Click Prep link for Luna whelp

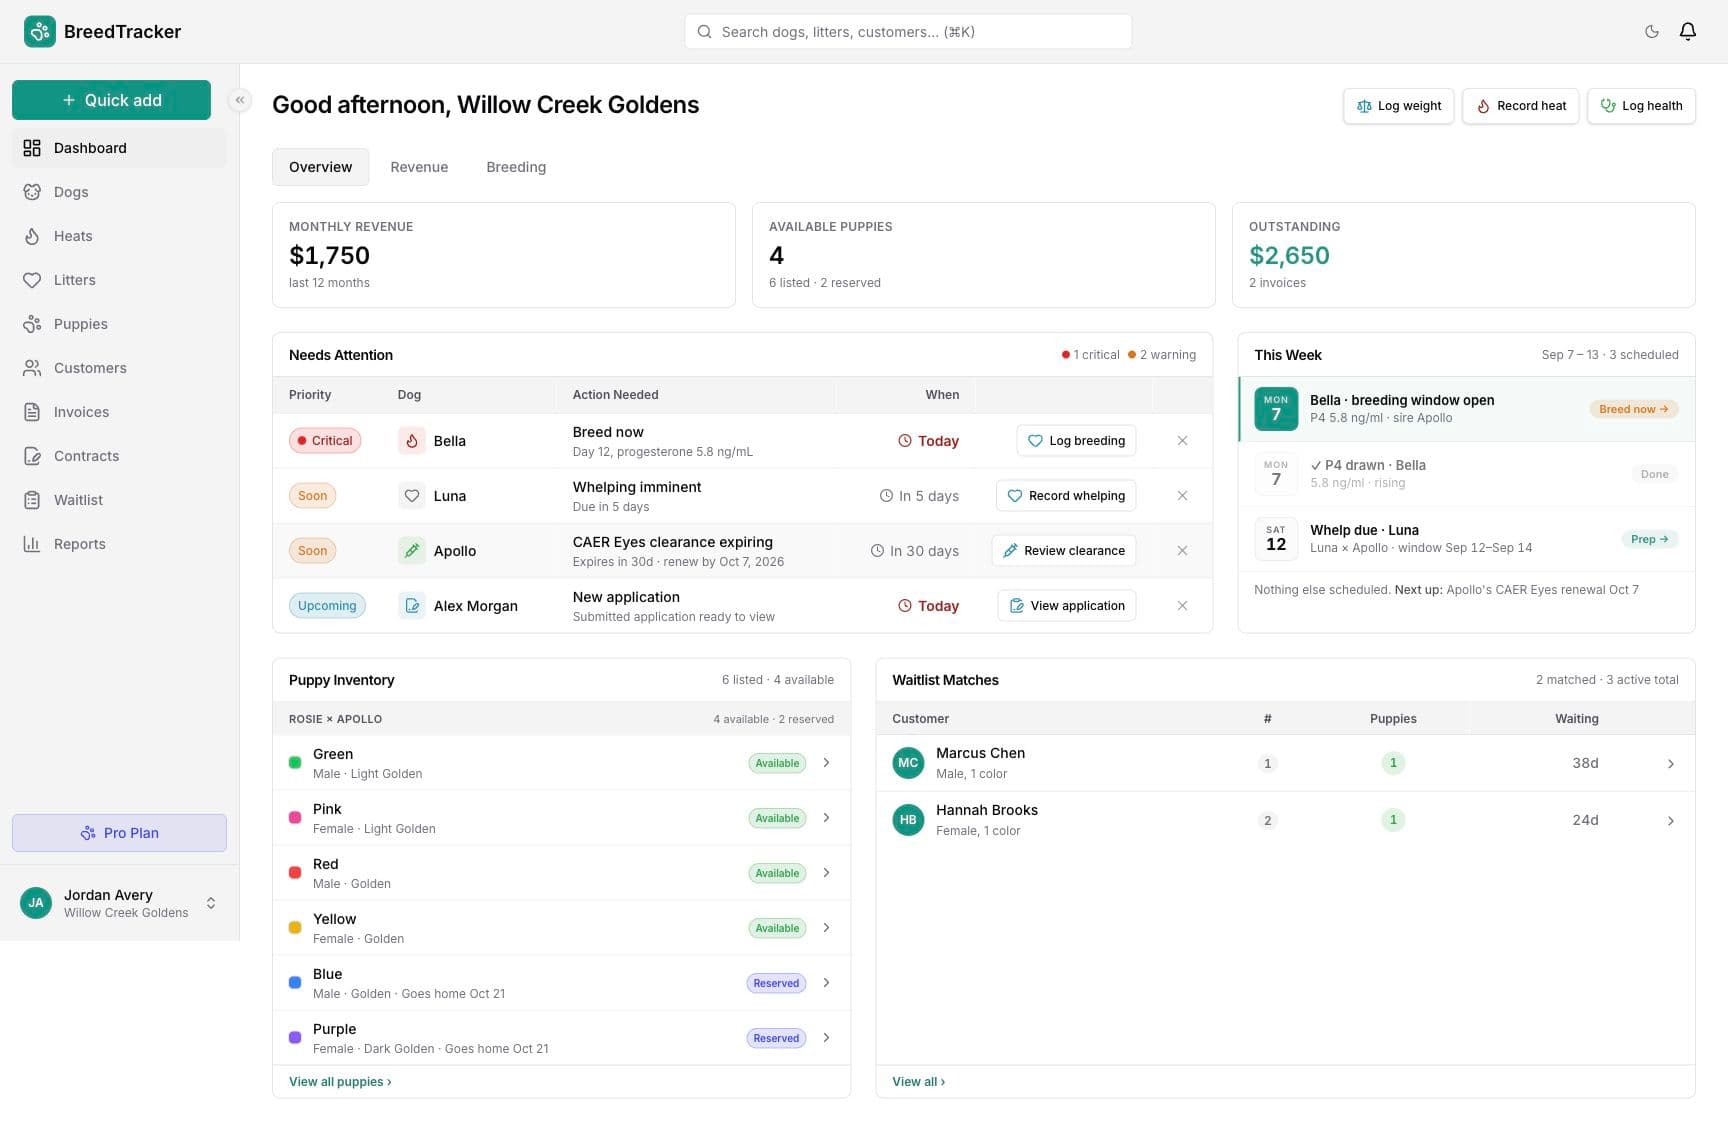pyautogui.click(x=1649, y=539)
